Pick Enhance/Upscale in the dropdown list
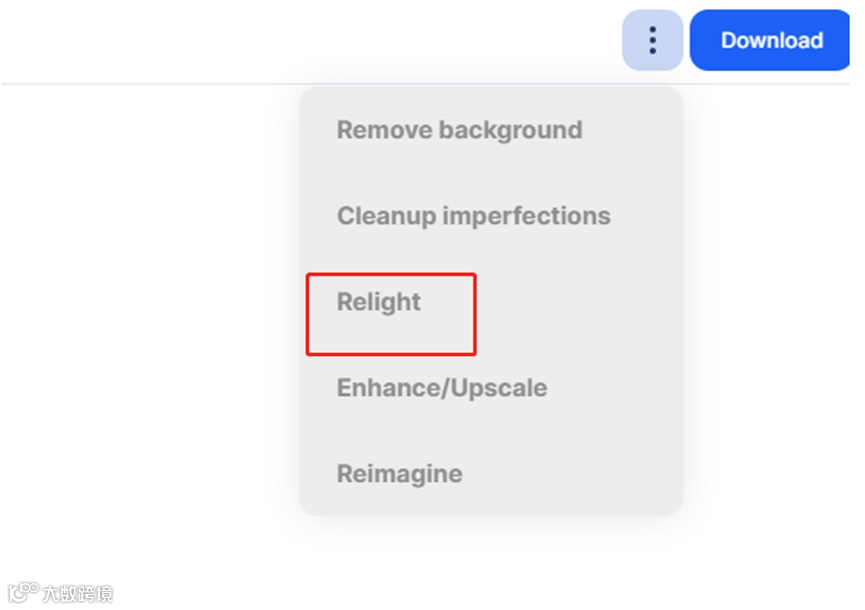This screenshot has height=610, width=865. 441,388
